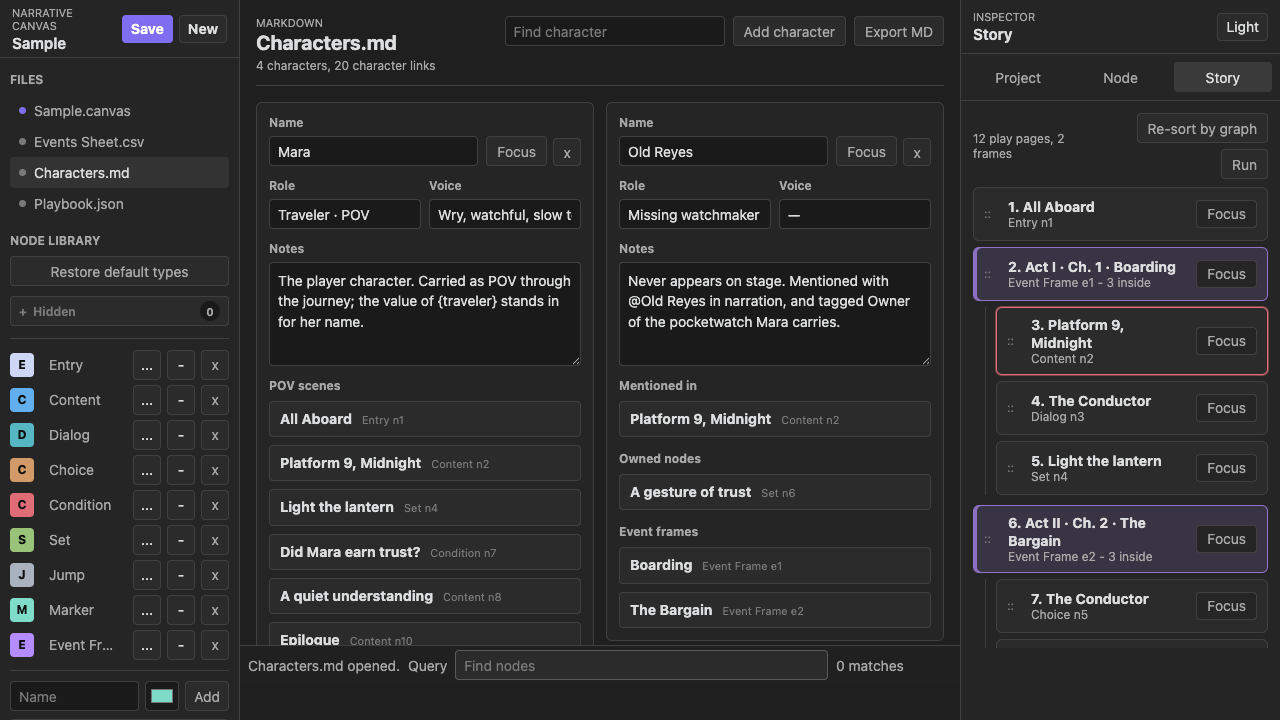Open Did Mara earn trust? condition scene

425,552
